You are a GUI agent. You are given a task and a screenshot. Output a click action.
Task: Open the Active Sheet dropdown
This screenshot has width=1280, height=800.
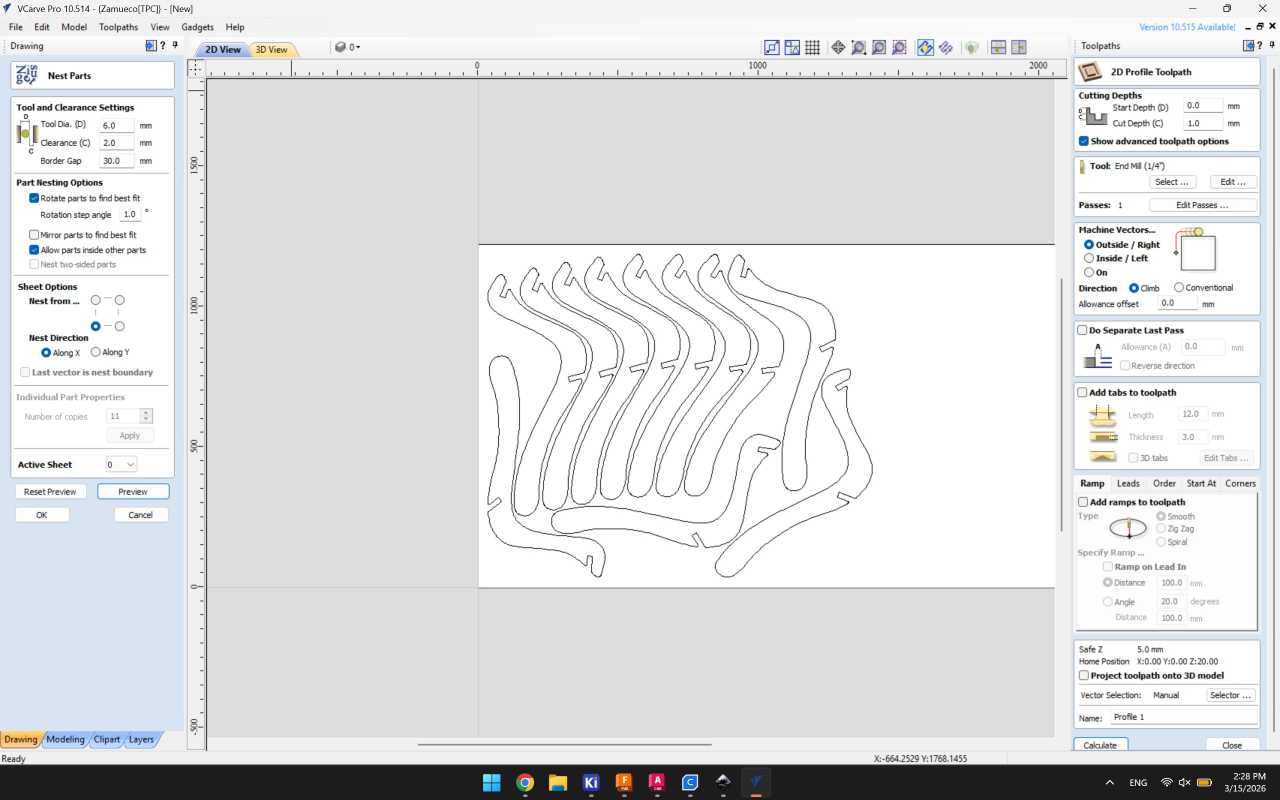click(121, 464)
